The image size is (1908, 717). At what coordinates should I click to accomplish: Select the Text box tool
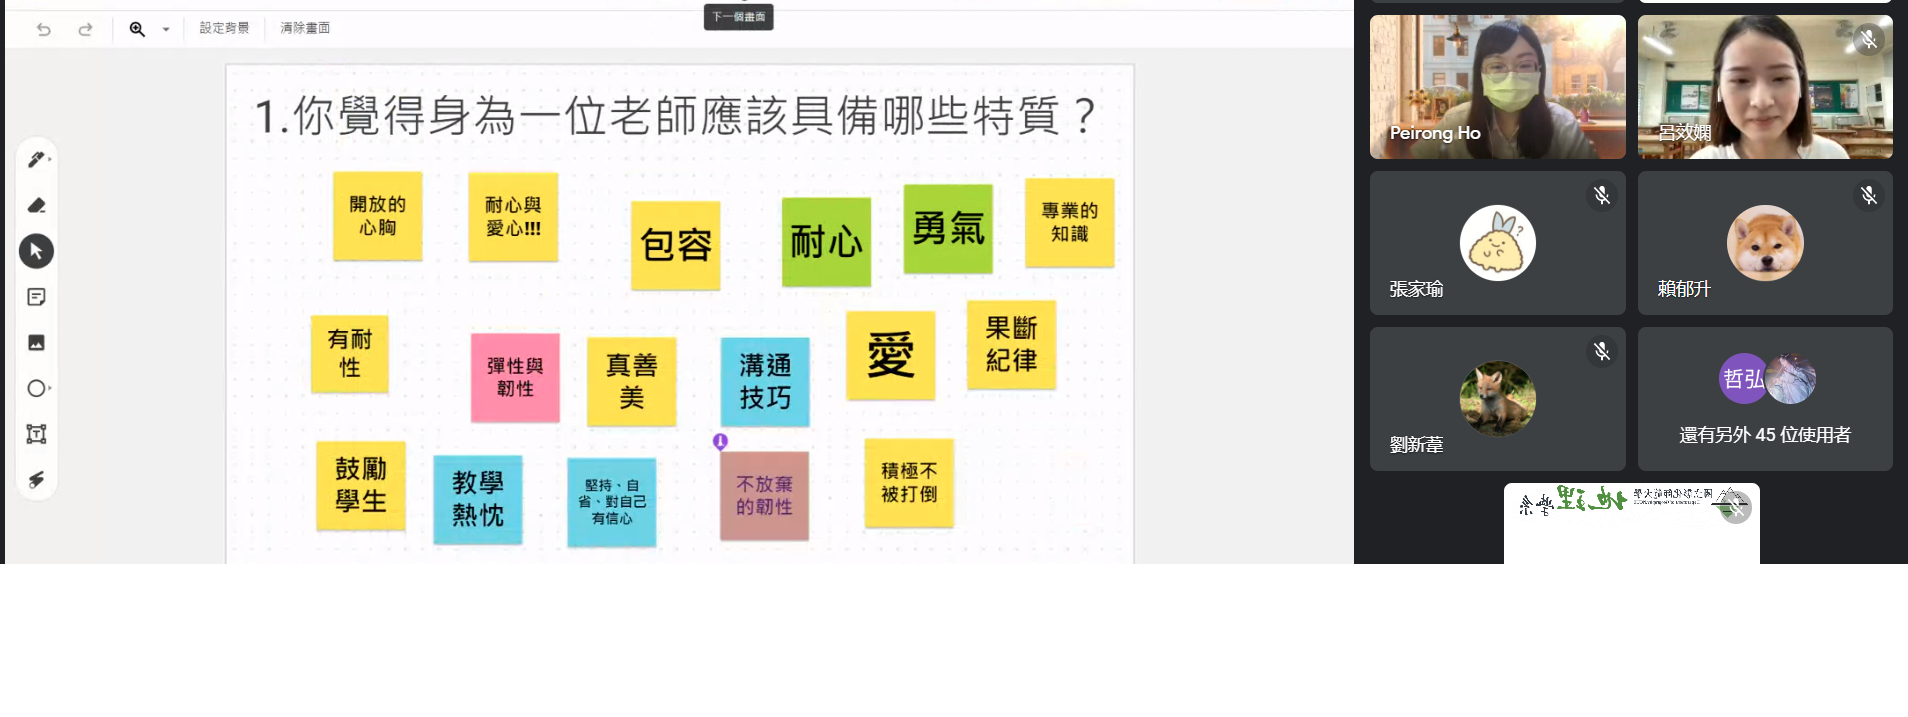coord(36,434)
